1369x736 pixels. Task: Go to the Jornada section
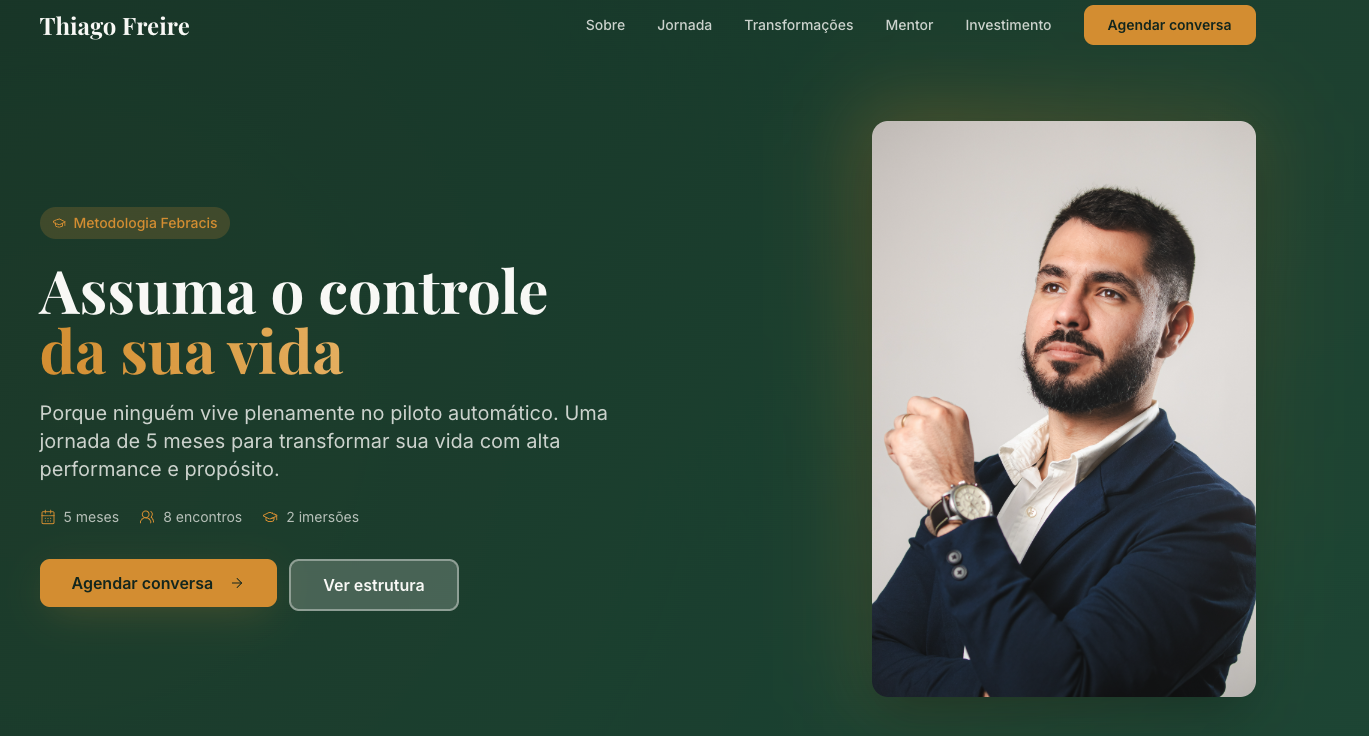pos(684,25)
